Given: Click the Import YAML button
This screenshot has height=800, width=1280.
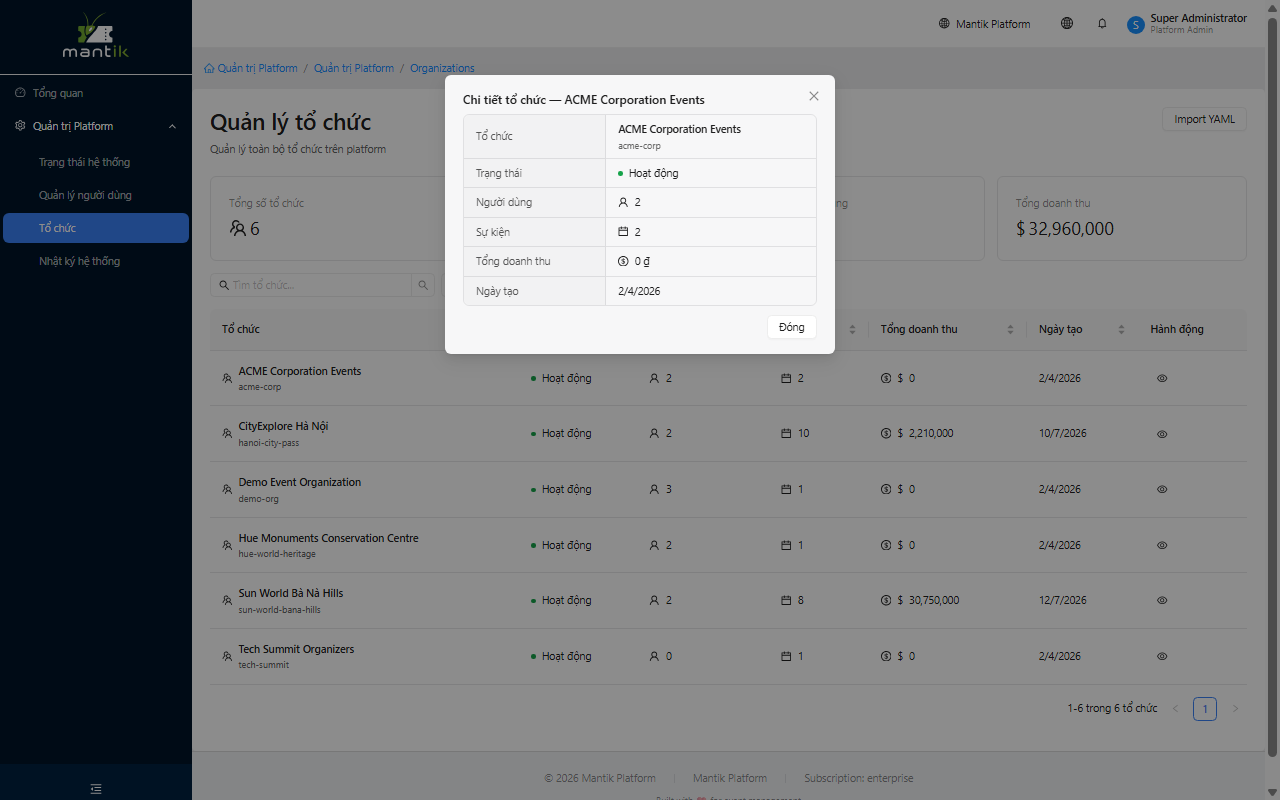Looking at the screenshot, I should pyautogui.click(x=1204, y=119).
